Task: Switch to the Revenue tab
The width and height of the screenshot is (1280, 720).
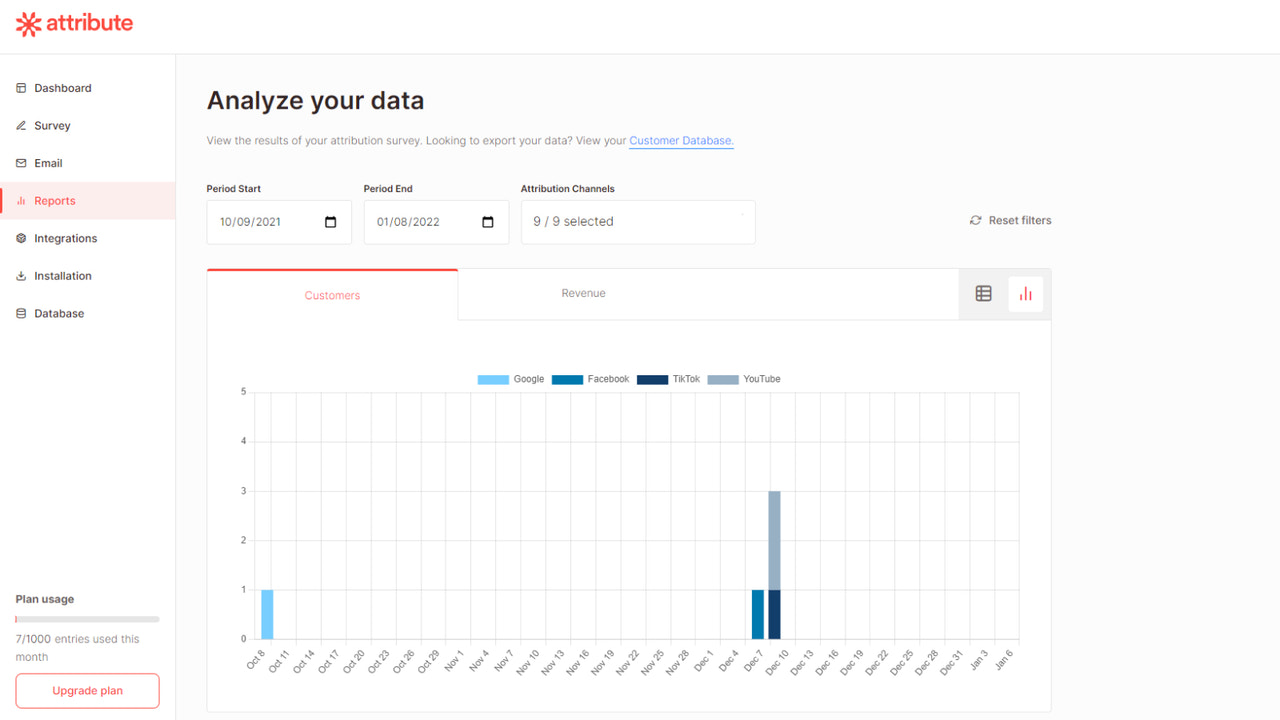Action: point(583,293)
